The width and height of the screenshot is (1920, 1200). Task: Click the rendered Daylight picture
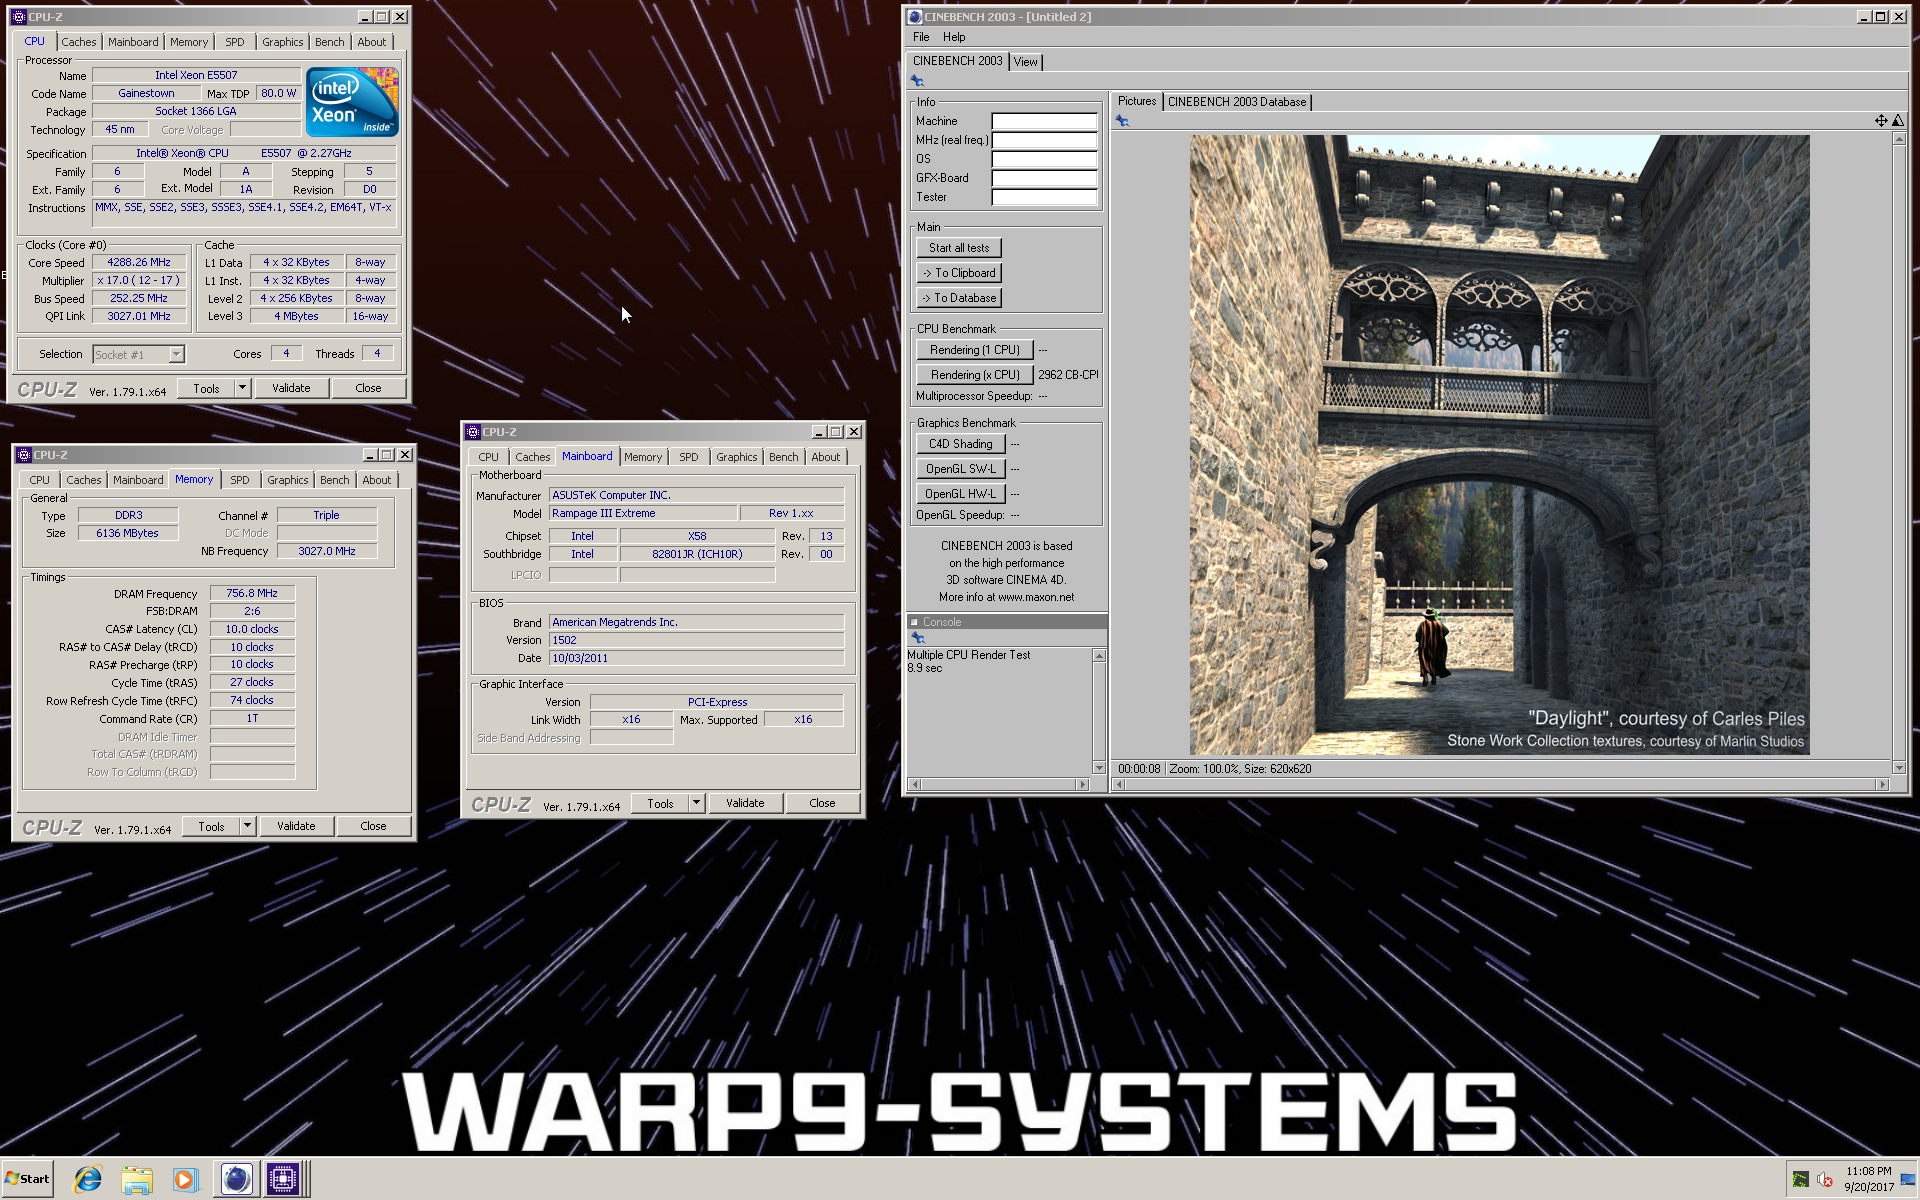pos(1499,445)
